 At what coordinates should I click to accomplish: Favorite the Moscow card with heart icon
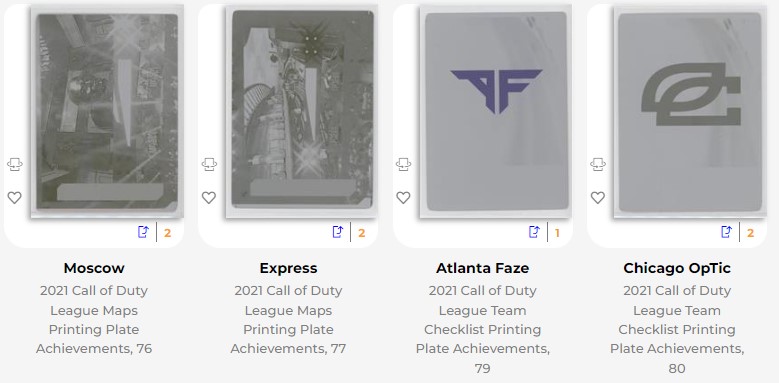click(x=14, y=198)
